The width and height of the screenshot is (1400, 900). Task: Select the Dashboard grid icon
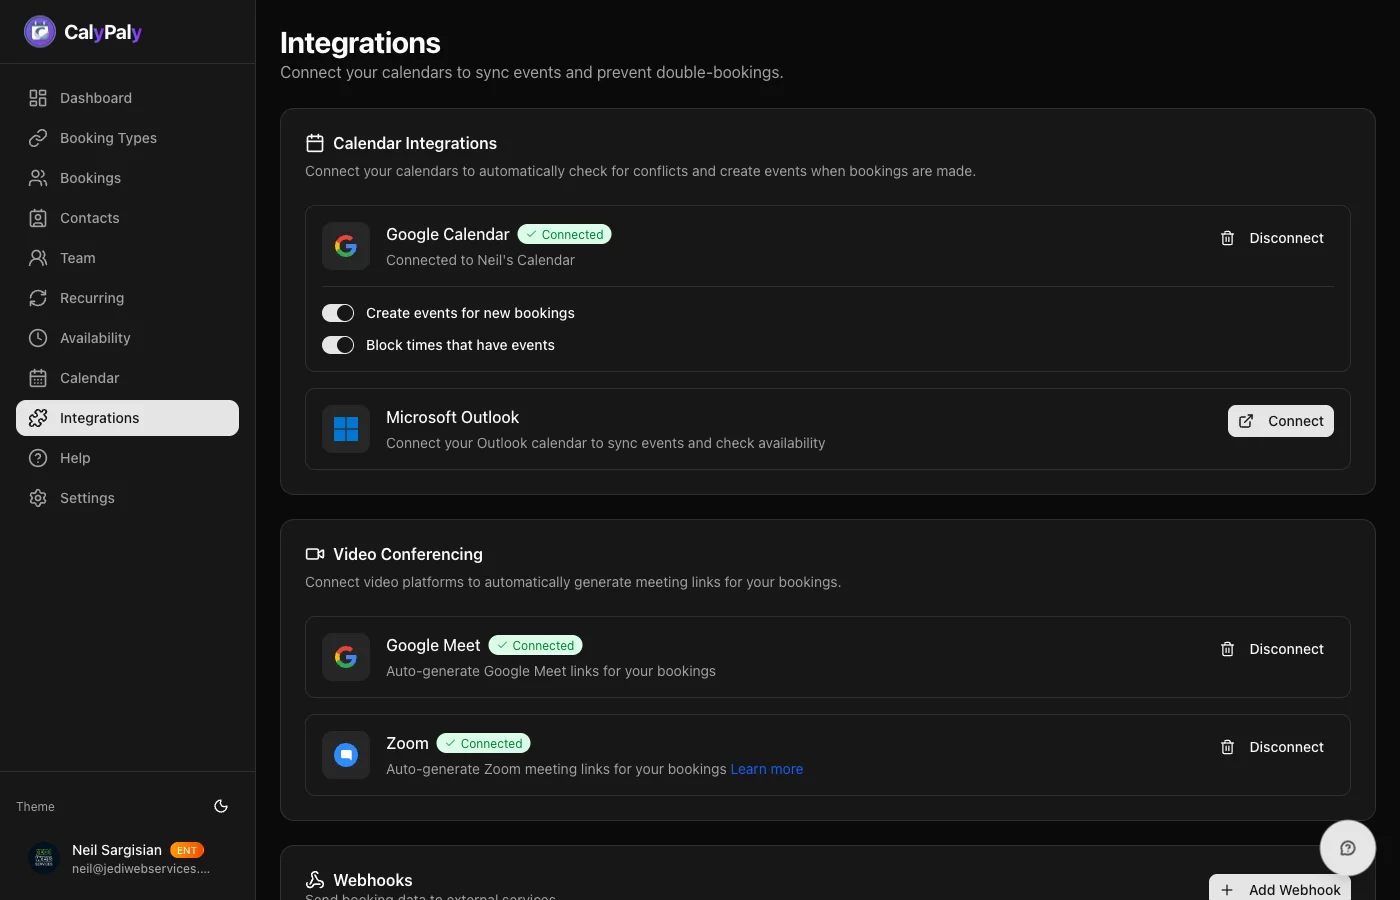tap(38, 97)
